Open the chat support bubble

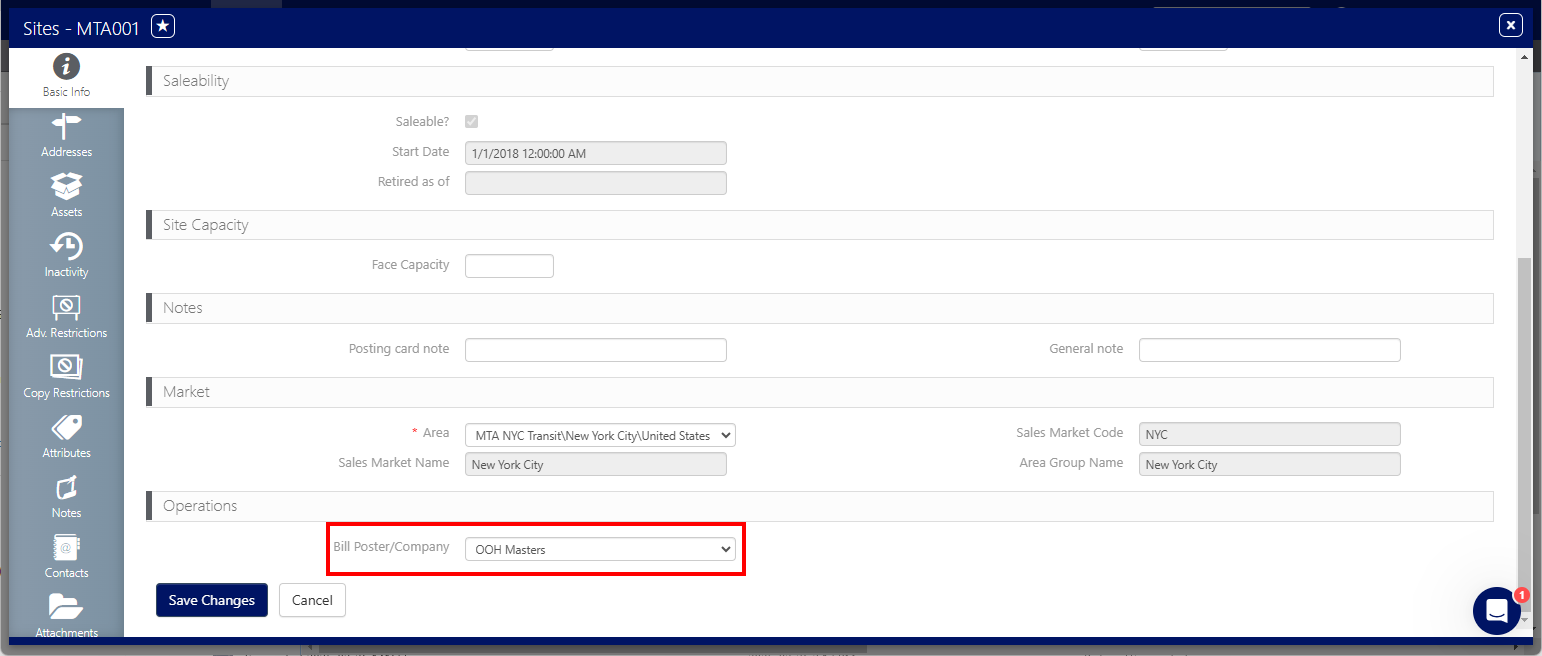pos(1497,610)
